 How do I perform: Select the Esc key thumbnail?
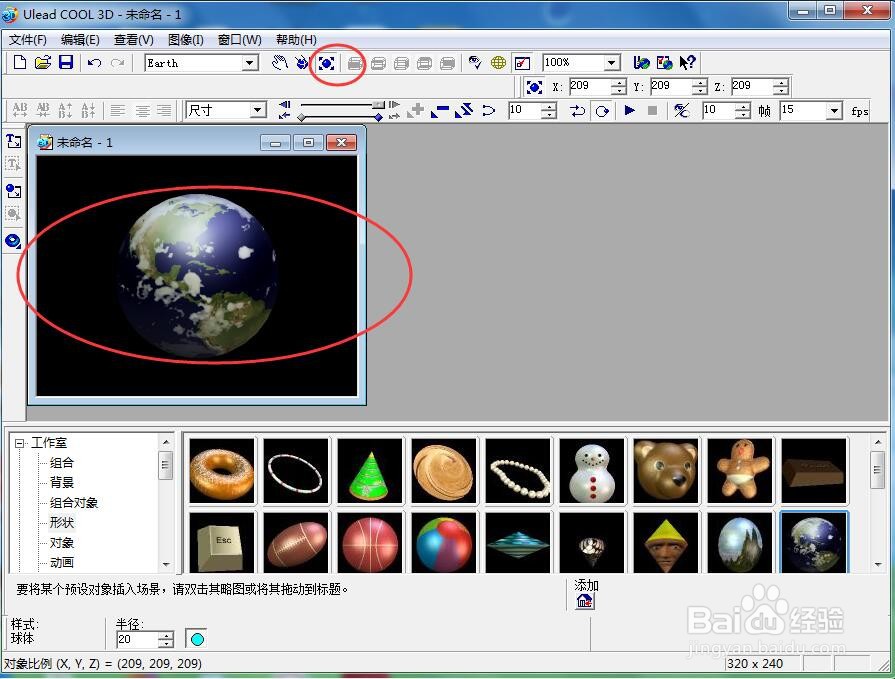click(x=222, y=543)
